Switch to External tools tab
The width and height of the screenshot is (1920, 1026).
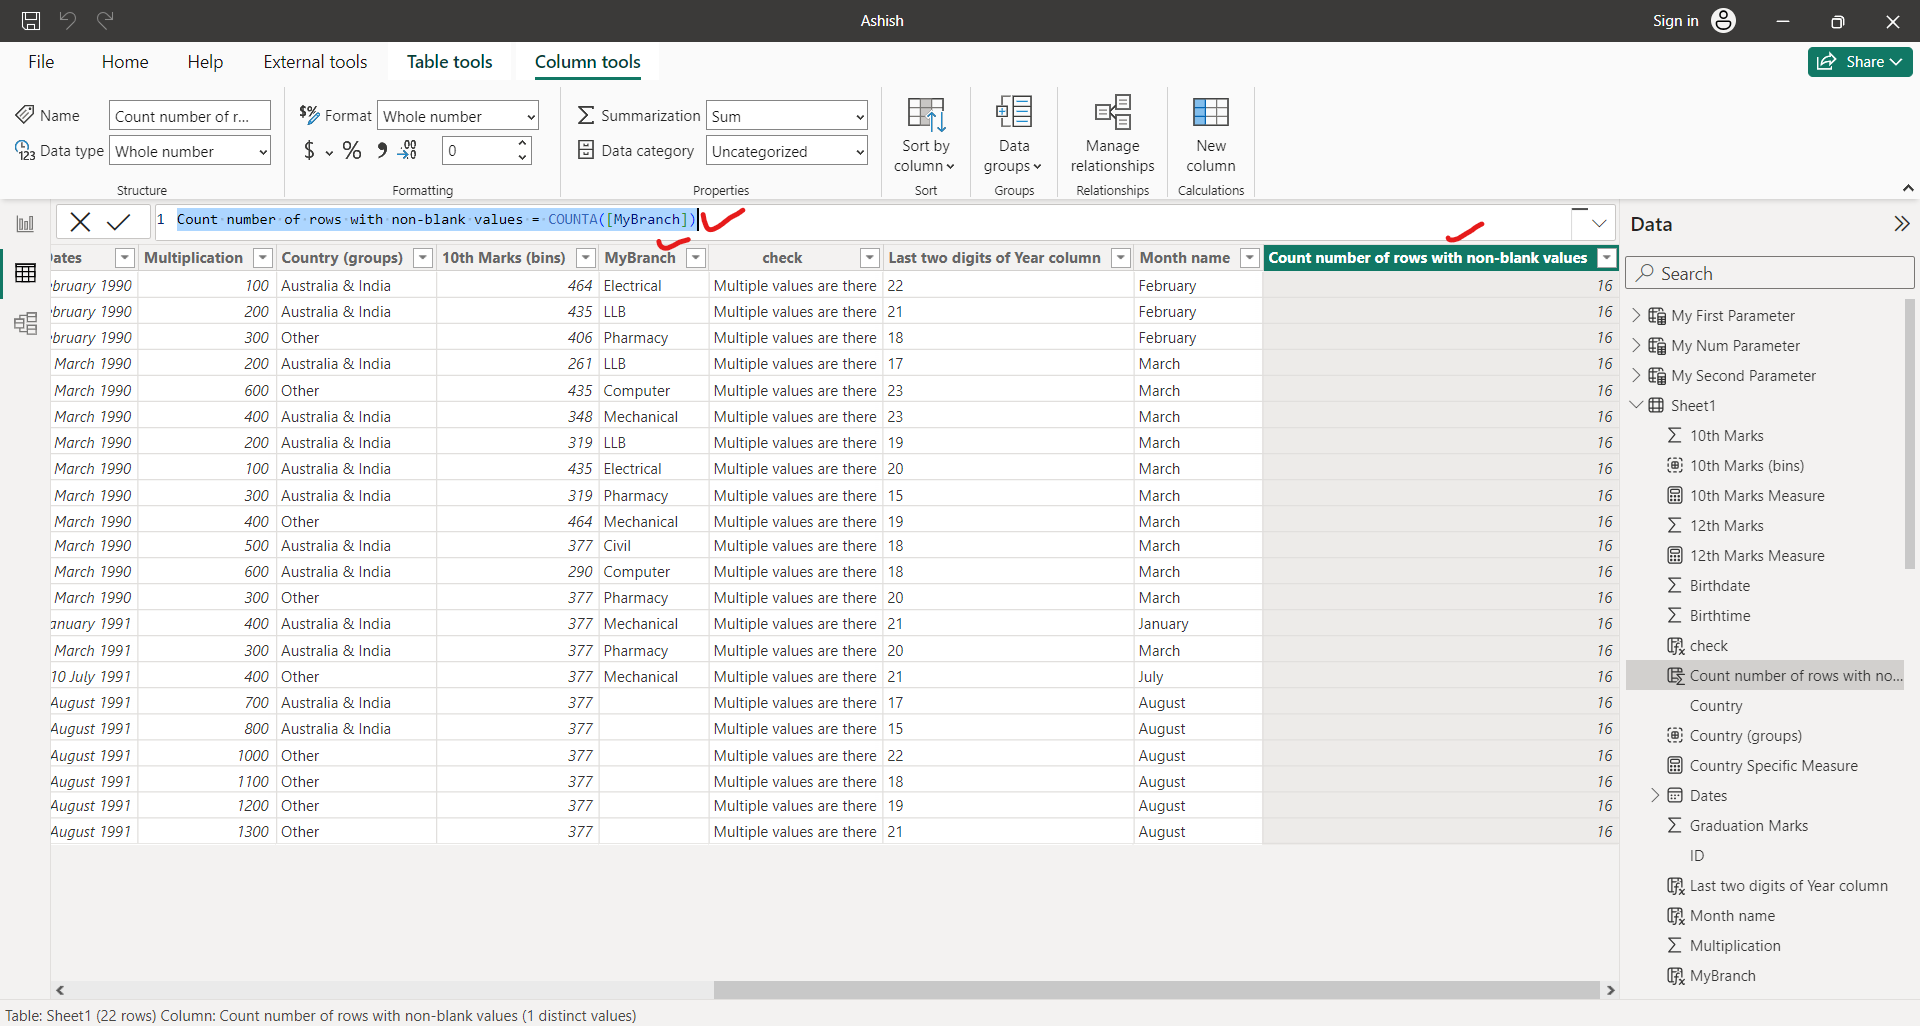315,62
